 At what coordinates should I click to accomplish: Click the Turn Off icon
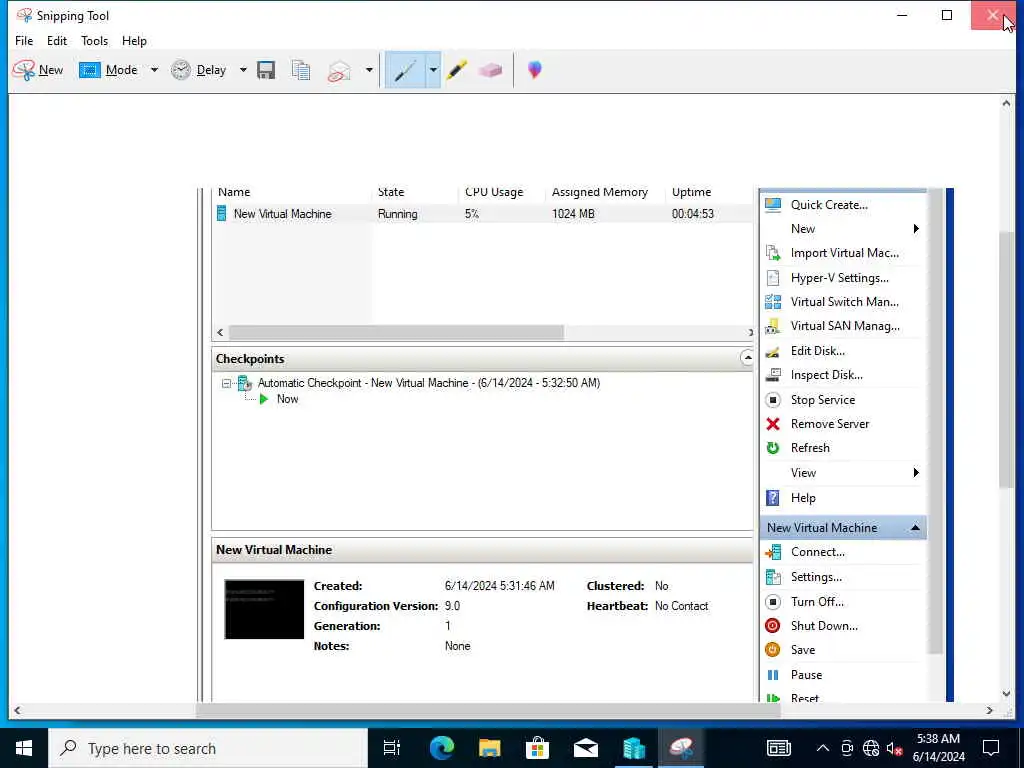click(x=773, y=602)
